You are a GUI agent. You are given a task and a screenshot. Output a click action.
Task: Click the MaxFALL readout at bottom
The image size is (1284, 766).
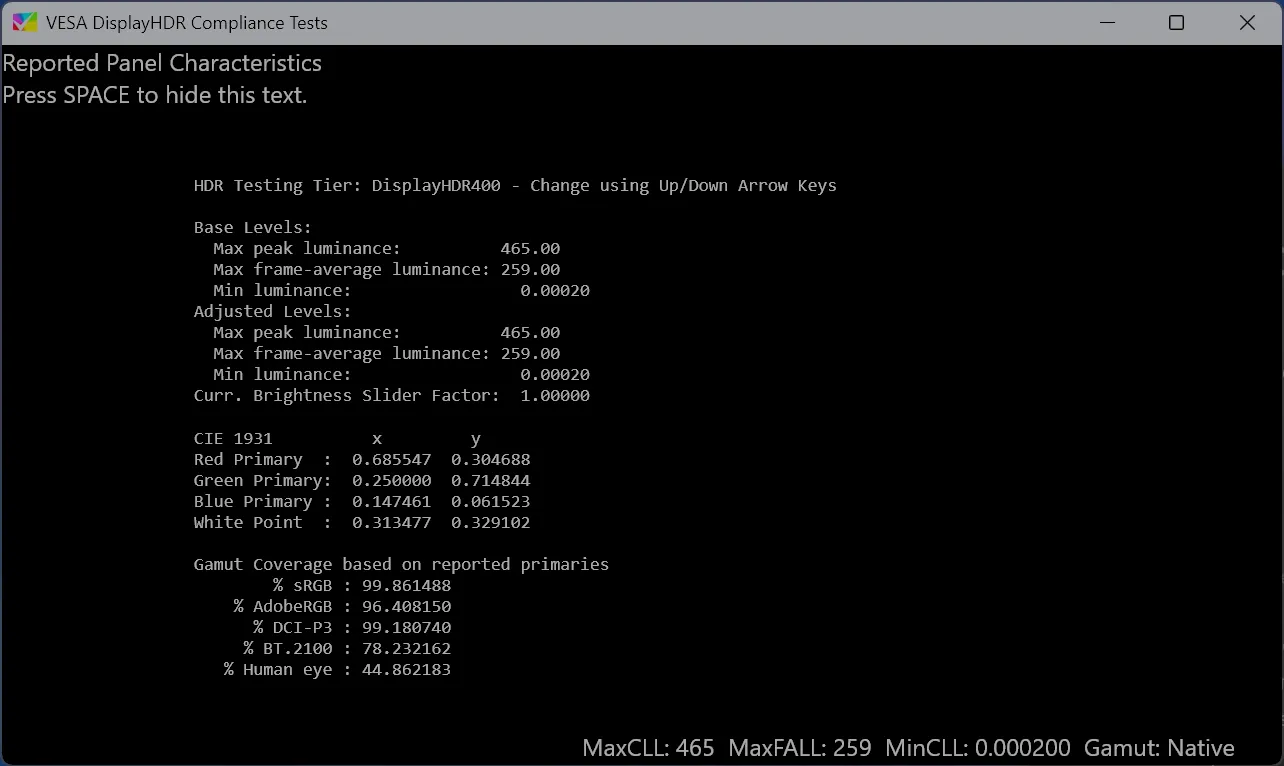click(800, 748)
